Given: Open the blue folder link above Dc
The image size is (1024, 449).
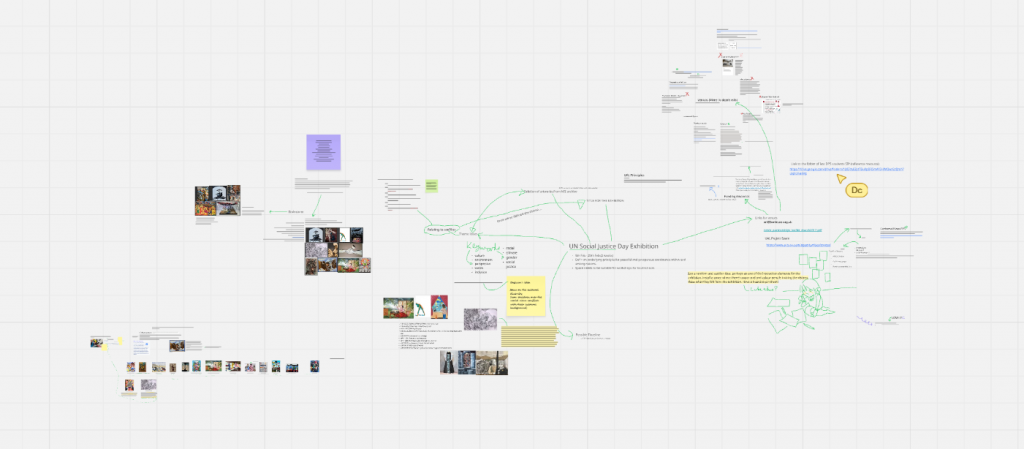Looking at the screenshot, I should pyautogui.click(x=847, y=171).
